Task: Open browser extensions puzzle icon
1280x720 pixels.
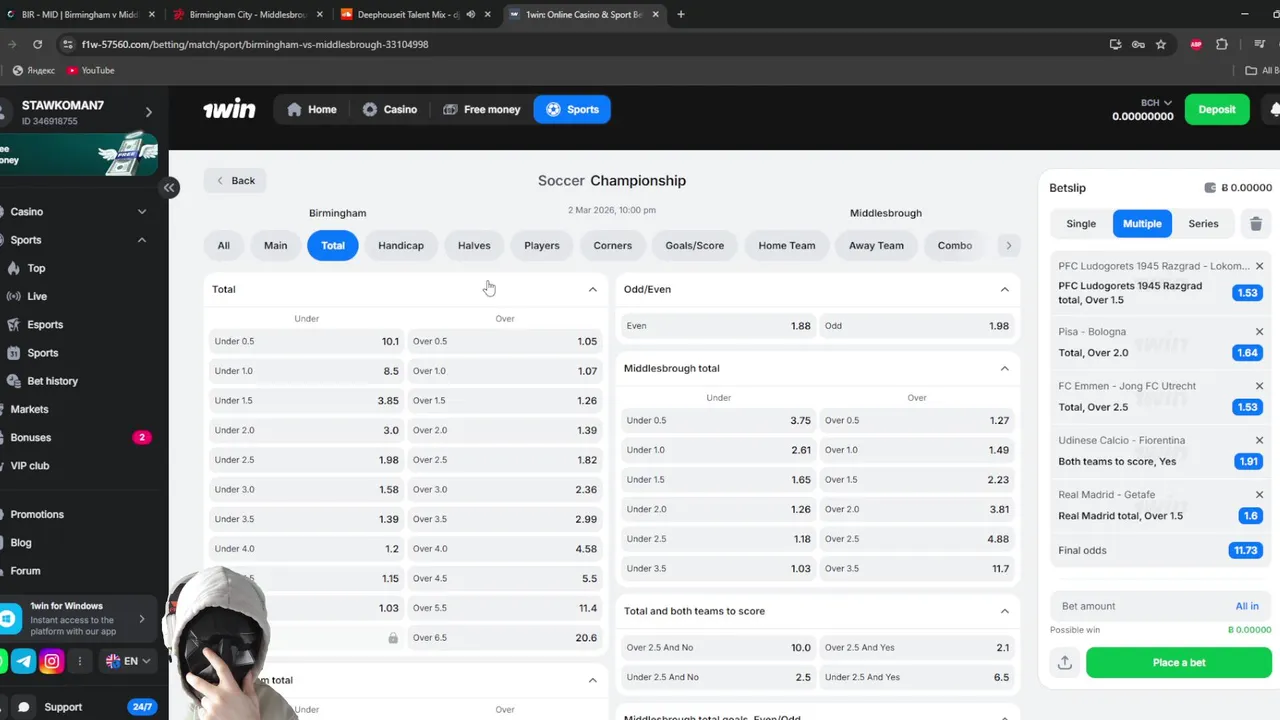Action: pos(1222,44)
